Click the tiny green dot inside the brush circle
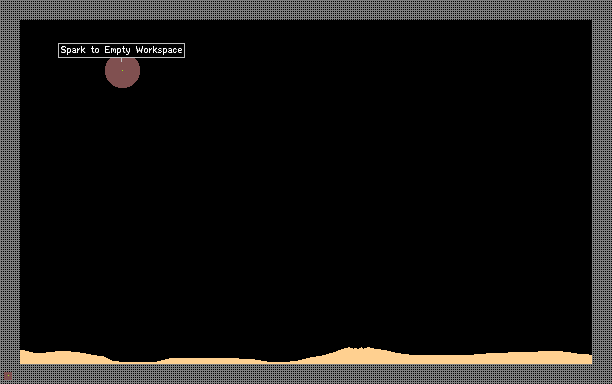The width and height of the screenshot is (612, 384). point(123,71)
